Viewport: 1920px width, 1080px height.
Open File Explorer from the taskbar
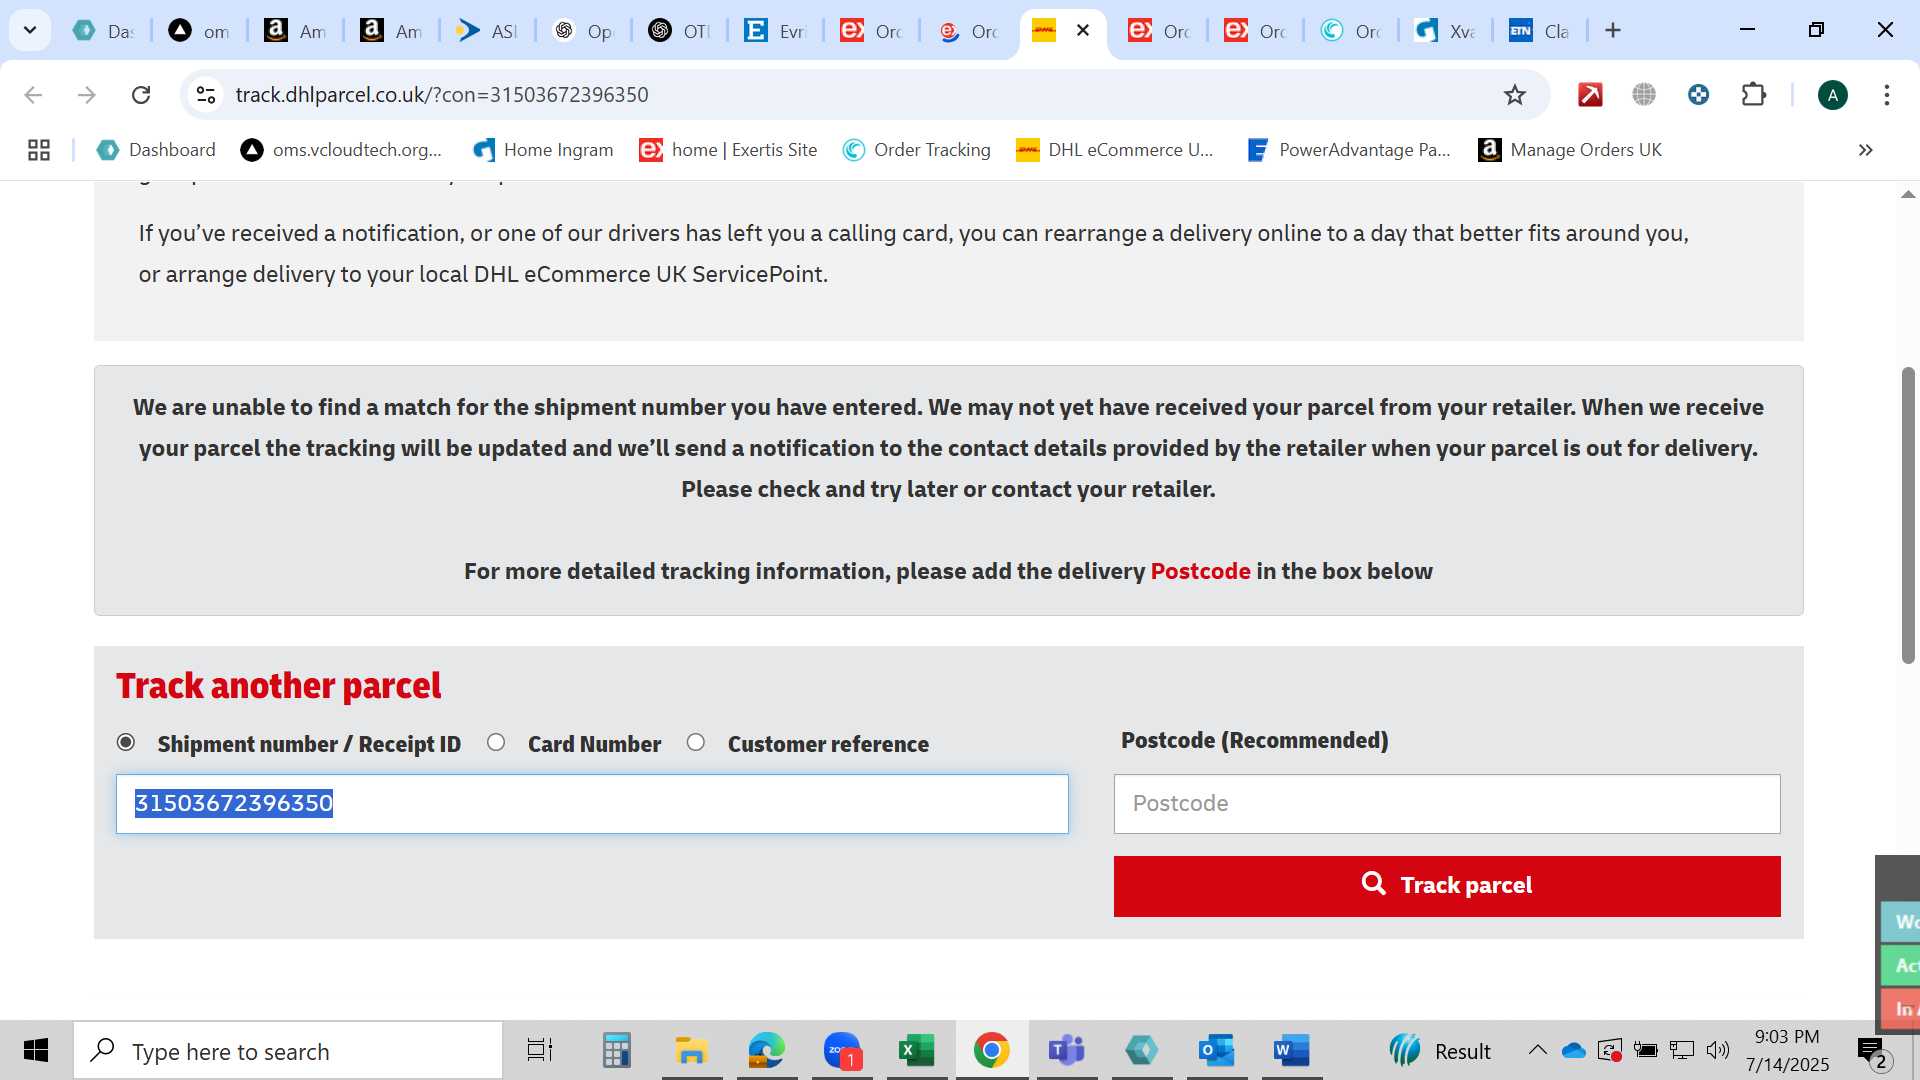[691, 1051]
